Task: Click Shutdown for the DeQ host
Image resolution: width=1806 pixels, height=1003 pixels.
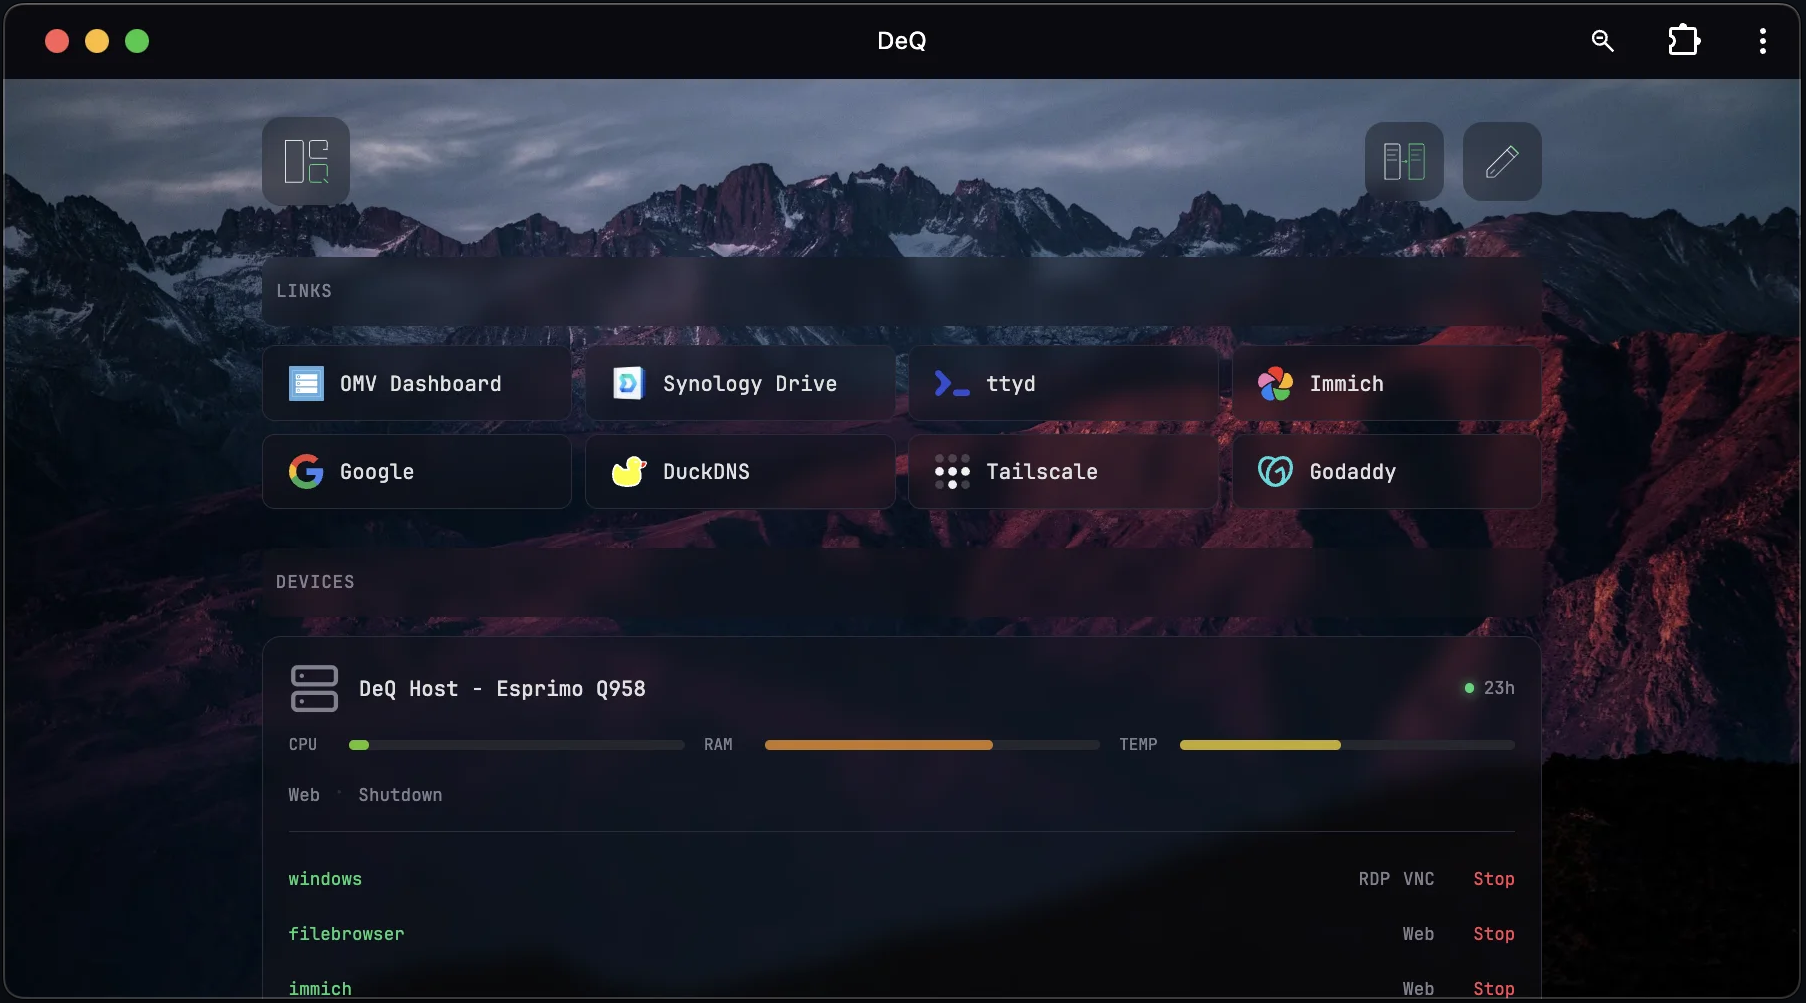Action: click(400, 795)
